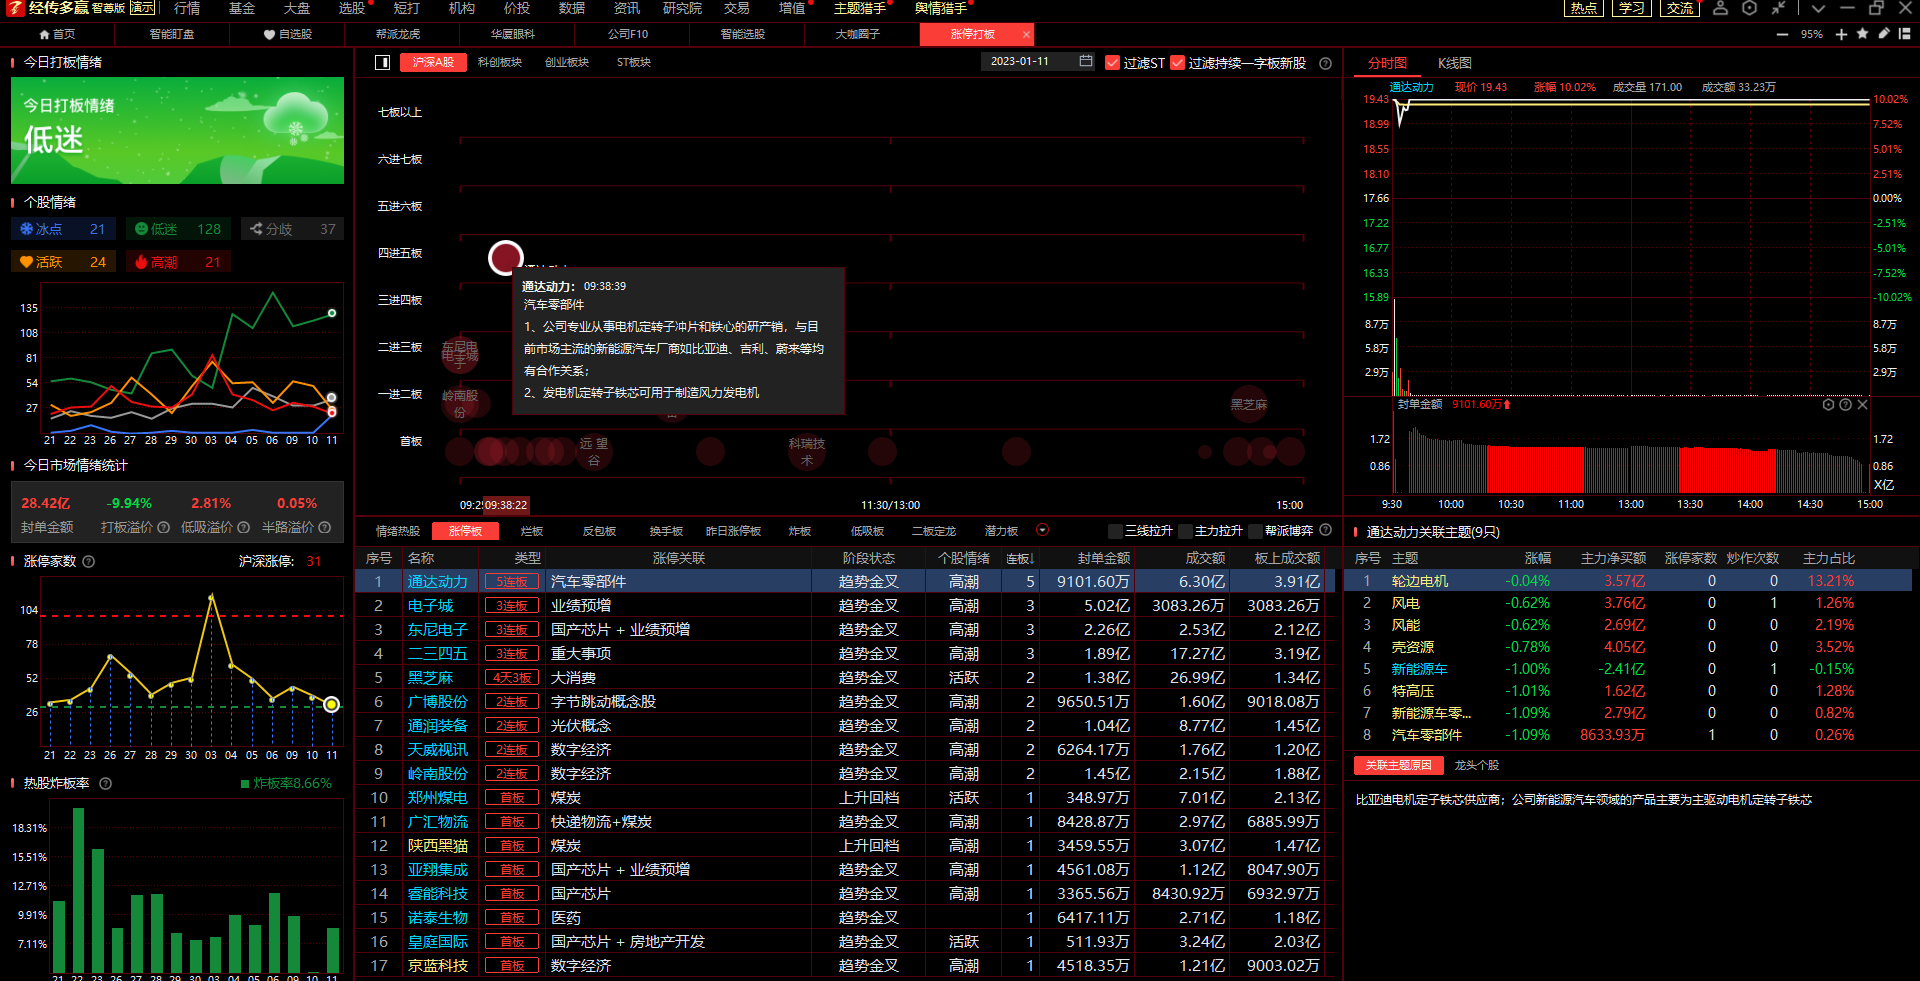This screenshot has width=1920, height=981.
Task: Select the ST板块 tab
Action: click(634, 62)
